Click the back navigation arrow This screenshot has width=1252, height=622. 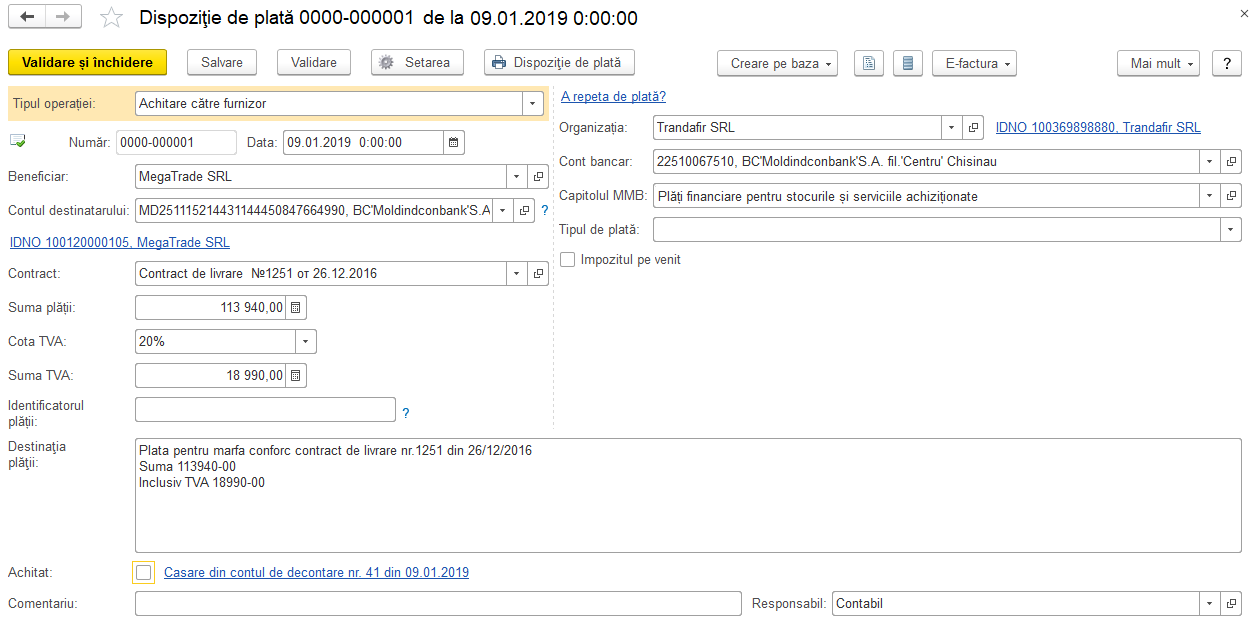(27, 17)
